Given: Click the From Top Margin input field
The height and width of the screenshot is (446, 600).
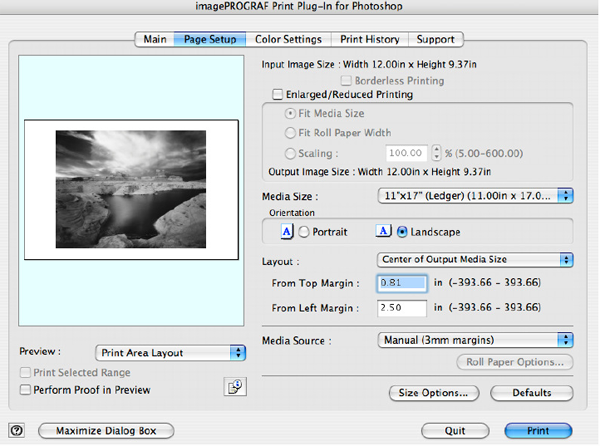Looking at the screenshot, I should point(402,283).
